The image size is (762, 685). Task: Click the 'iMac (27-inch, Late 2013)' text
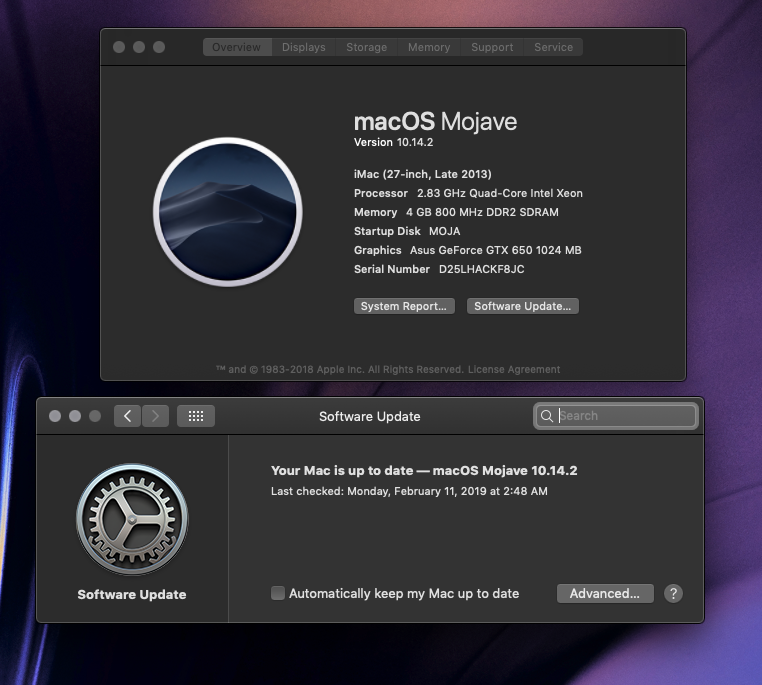point(422,174)
